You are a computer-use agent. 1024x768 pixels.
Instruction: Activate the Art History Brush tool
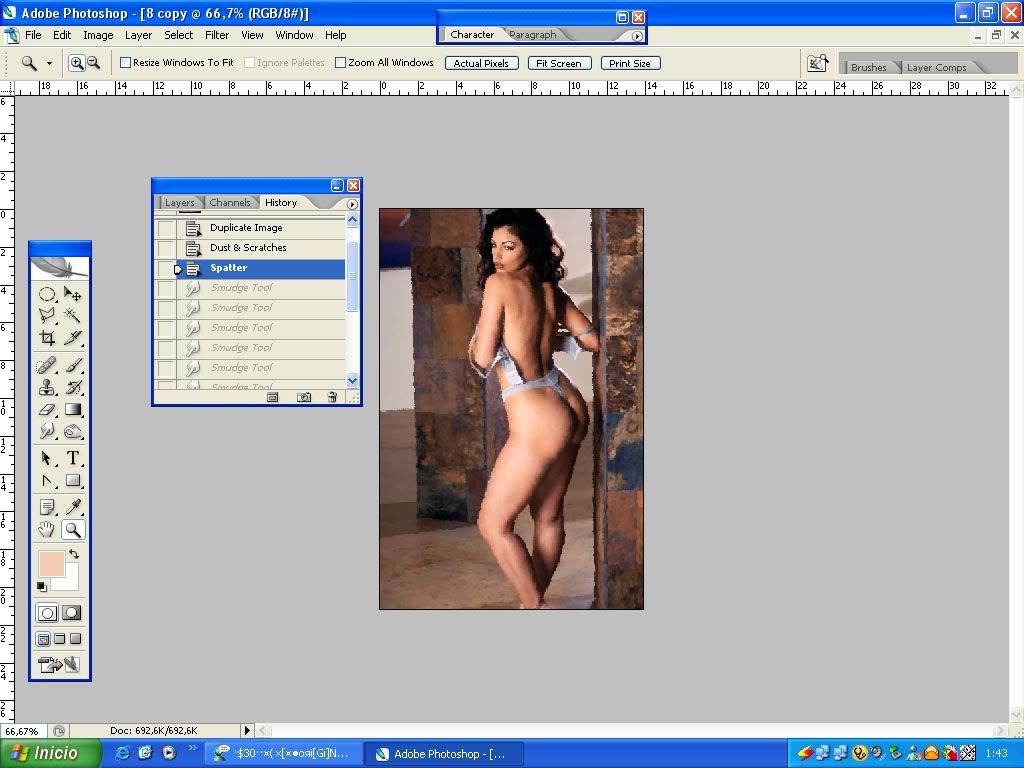tap(72, 387)
